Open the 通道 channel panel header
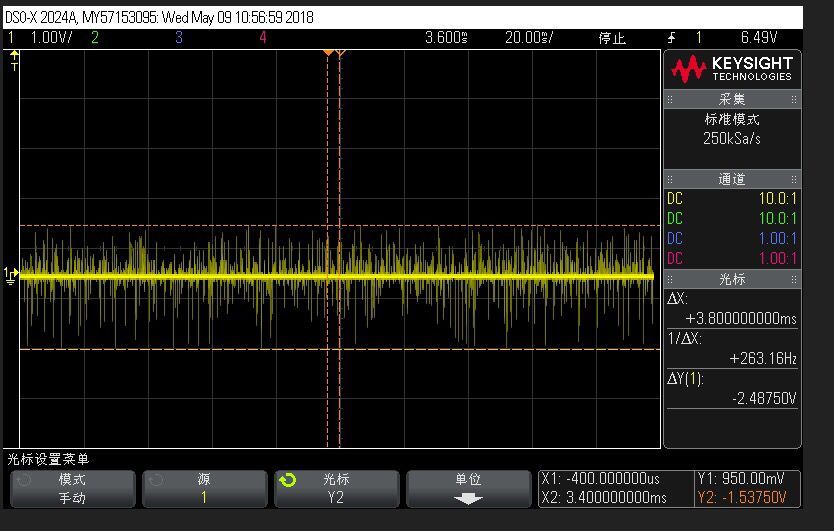Image resolution: width=834 pixels, height=531 pixels. [x=732, y=179]
